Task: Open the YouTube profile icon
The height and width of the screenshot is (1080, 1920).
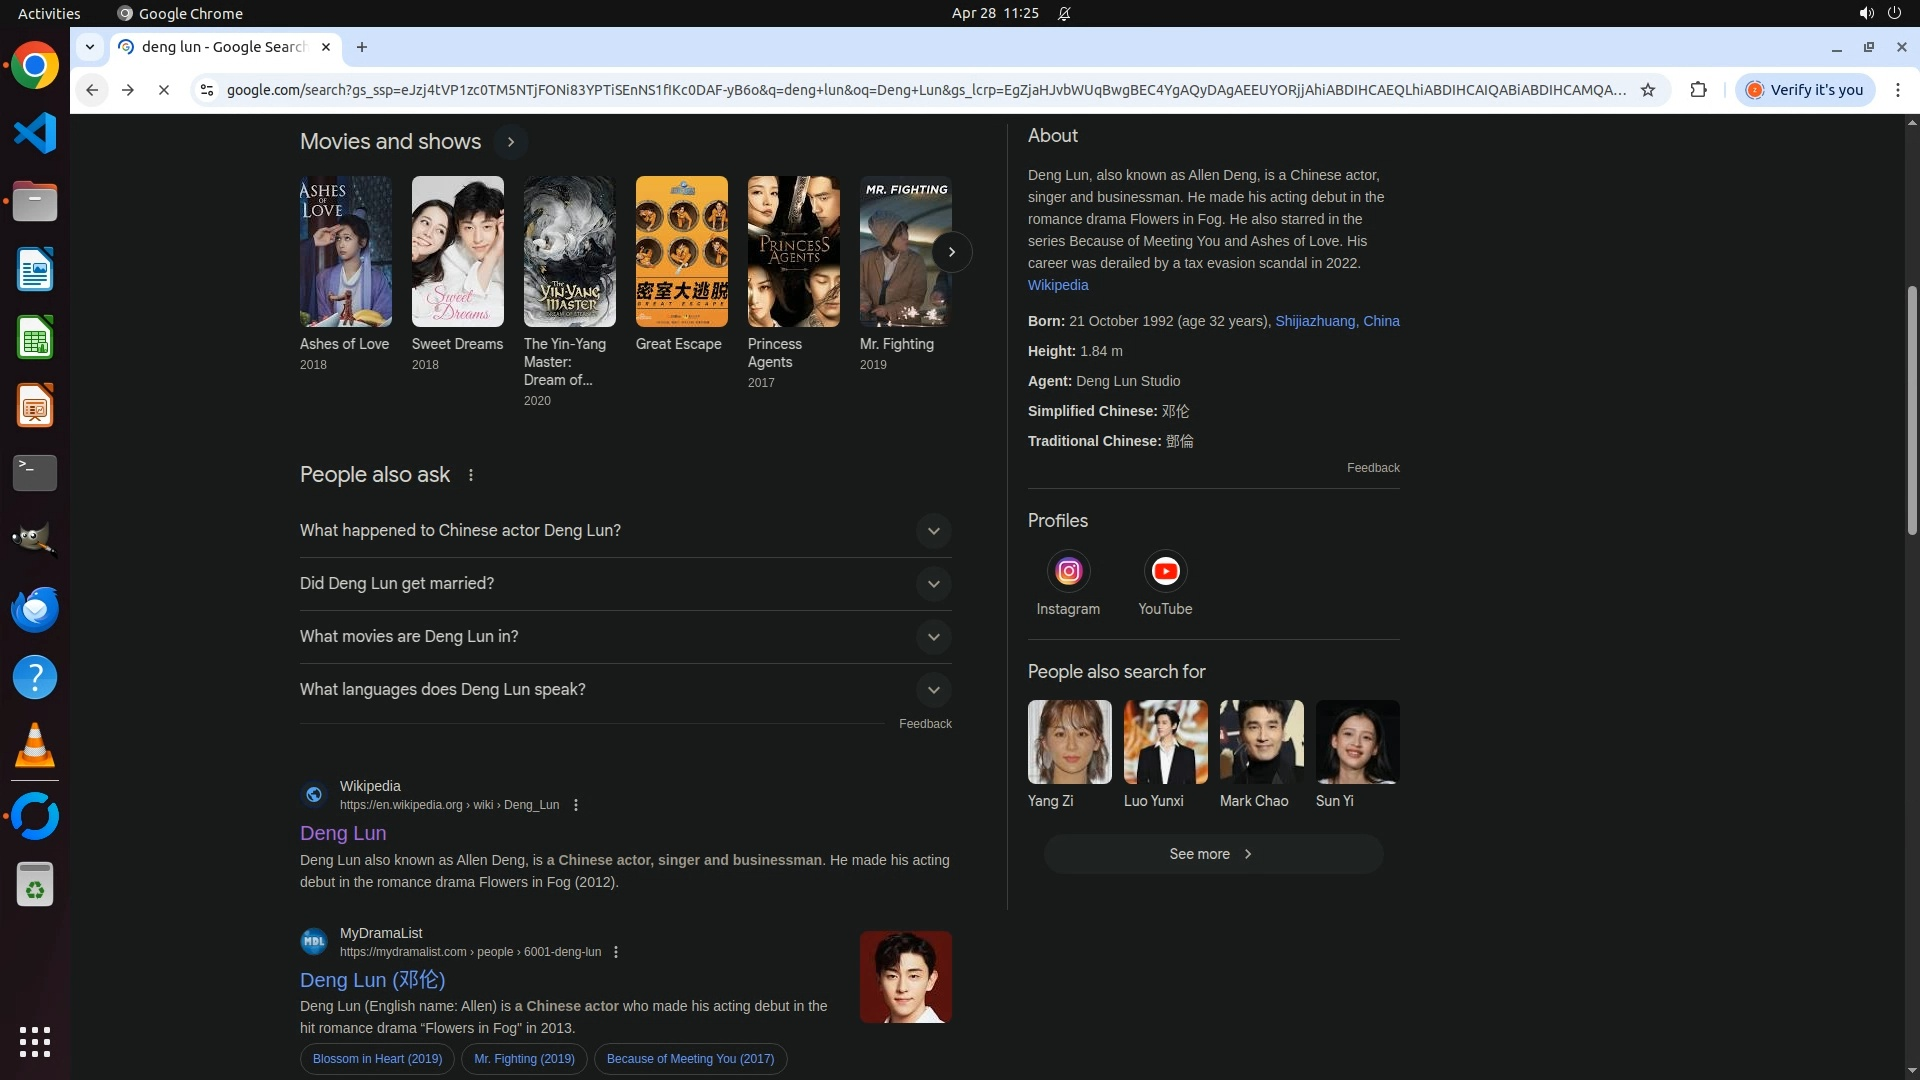Action: 1165,571
